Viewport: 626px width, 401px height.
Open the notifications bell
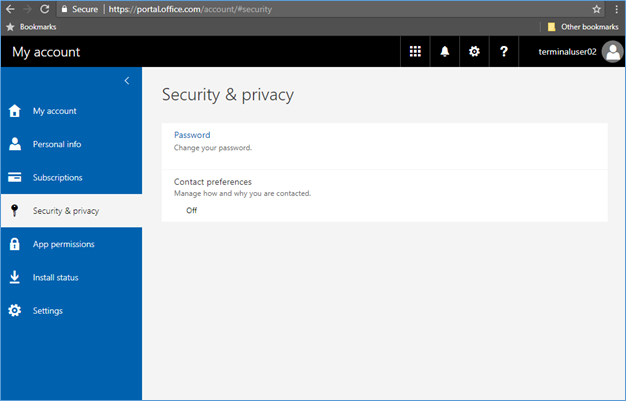coord(445,52)
